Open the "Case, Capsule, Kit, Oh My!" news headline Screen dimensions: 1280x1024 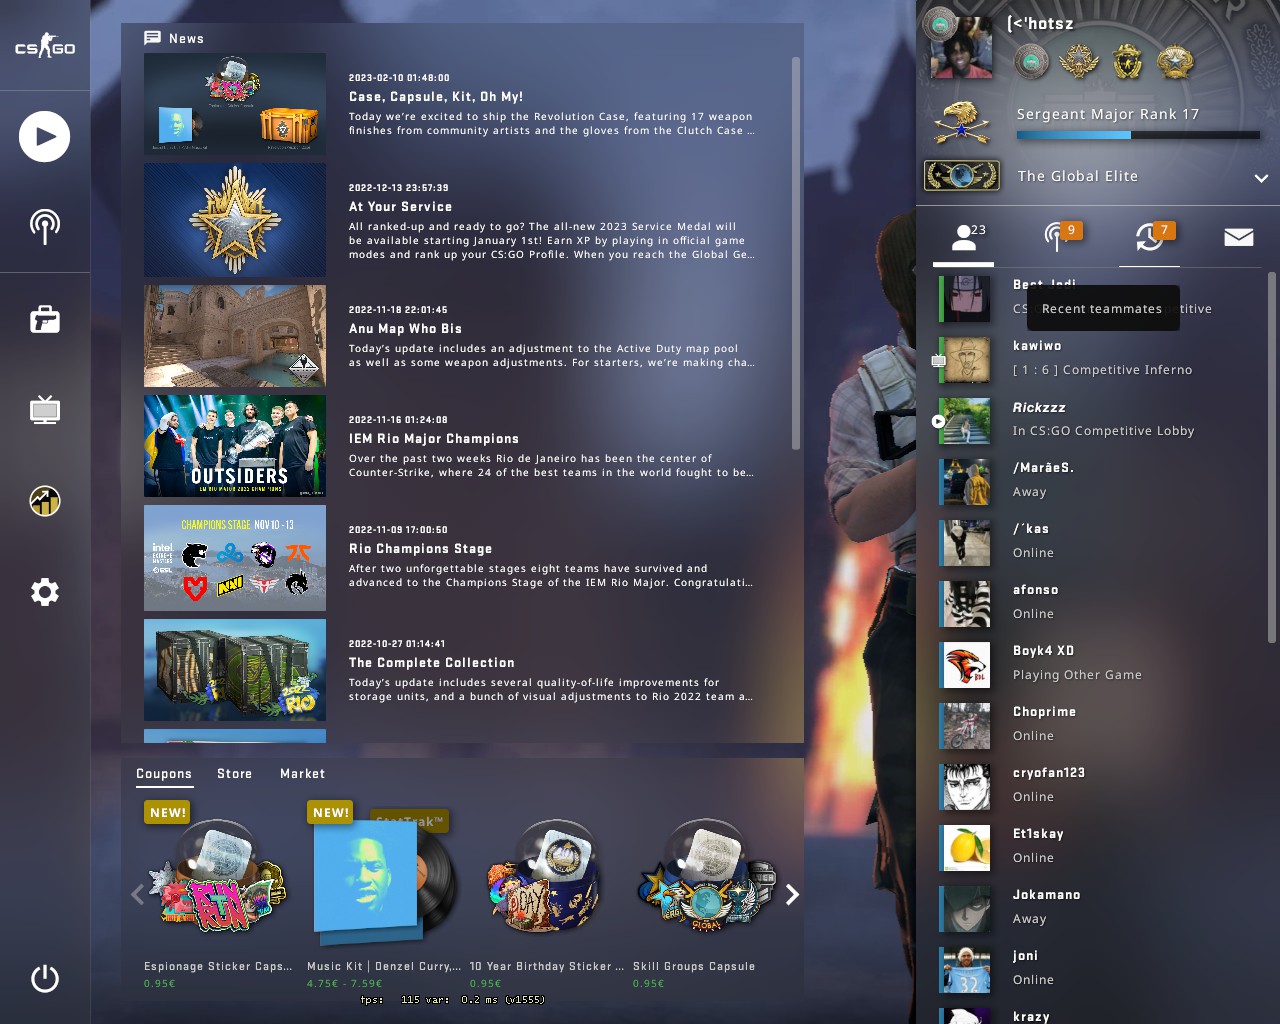(436, 97)
